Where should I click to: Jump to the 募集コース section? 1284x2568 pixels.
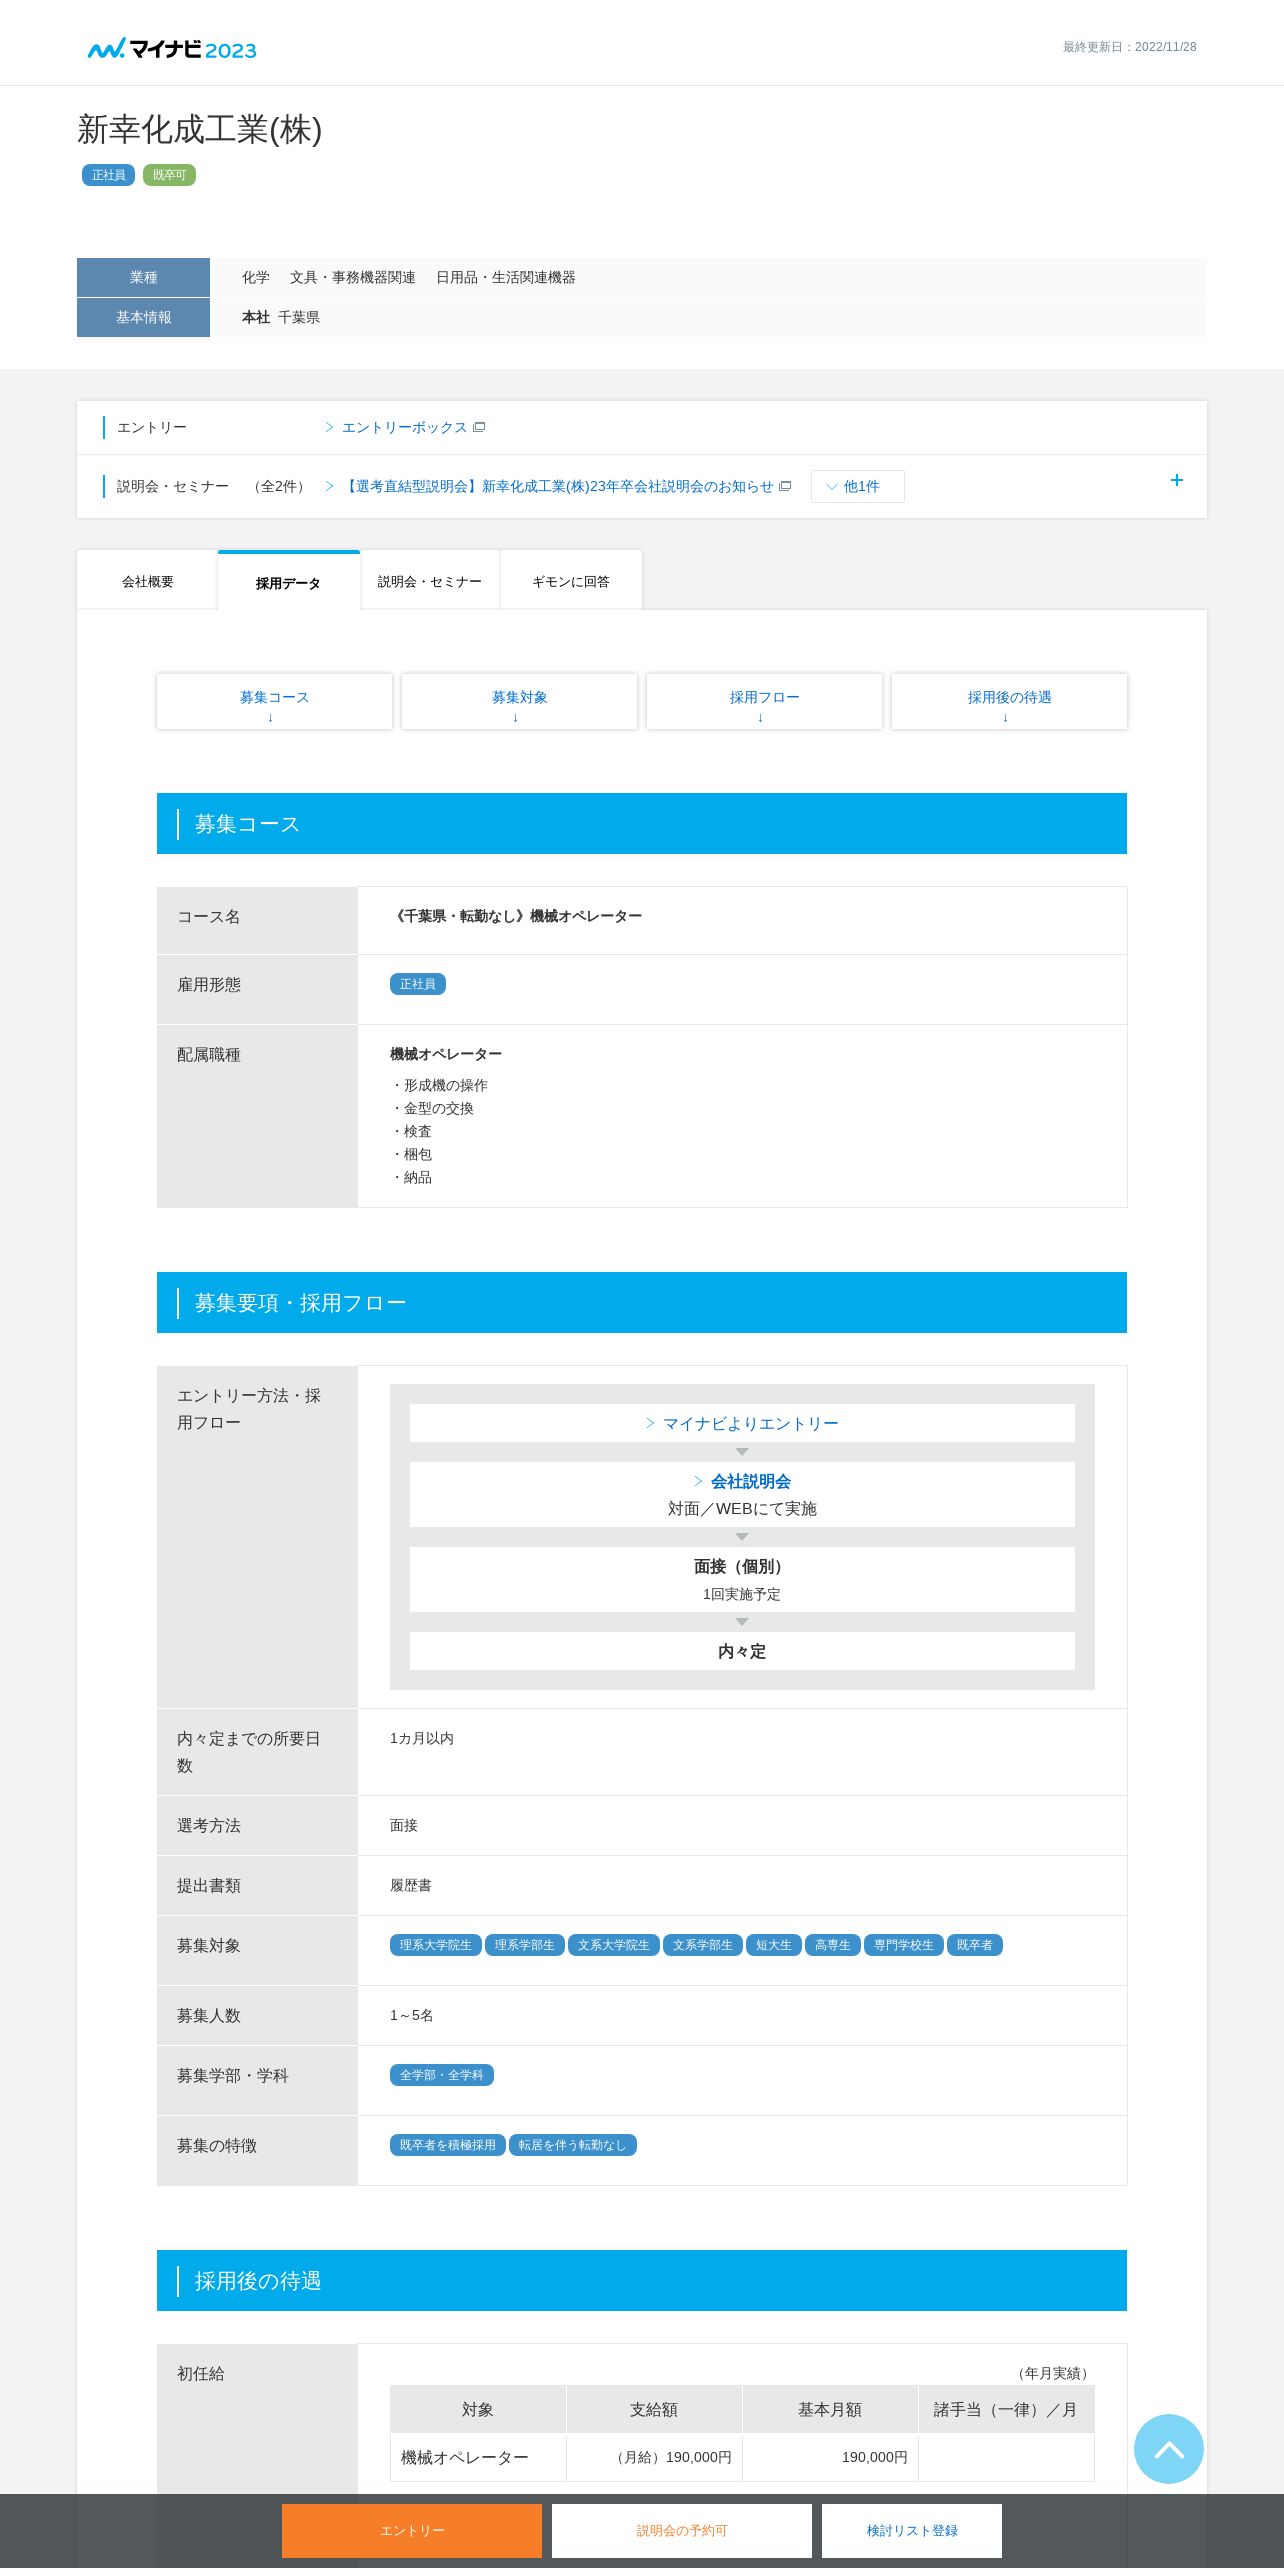tap(274, 702)
